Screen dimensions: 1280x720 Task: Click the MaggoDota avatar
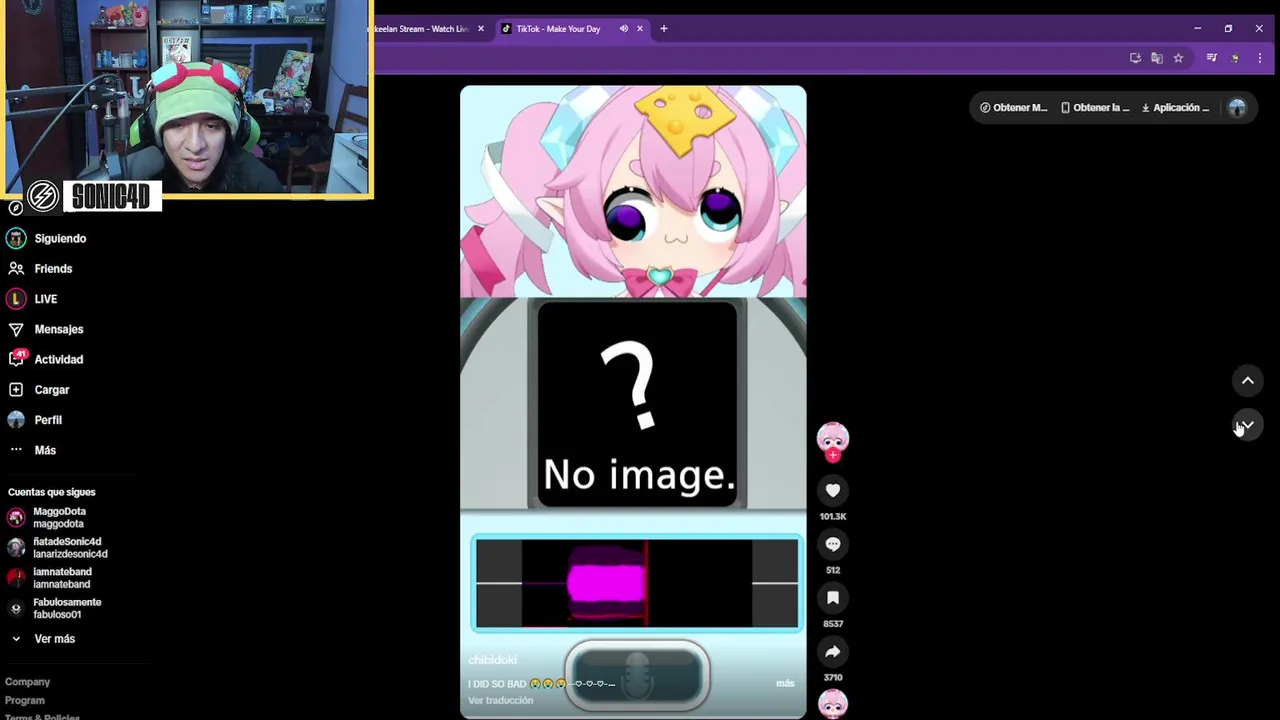pyautogui.click(x=16, y=517)
